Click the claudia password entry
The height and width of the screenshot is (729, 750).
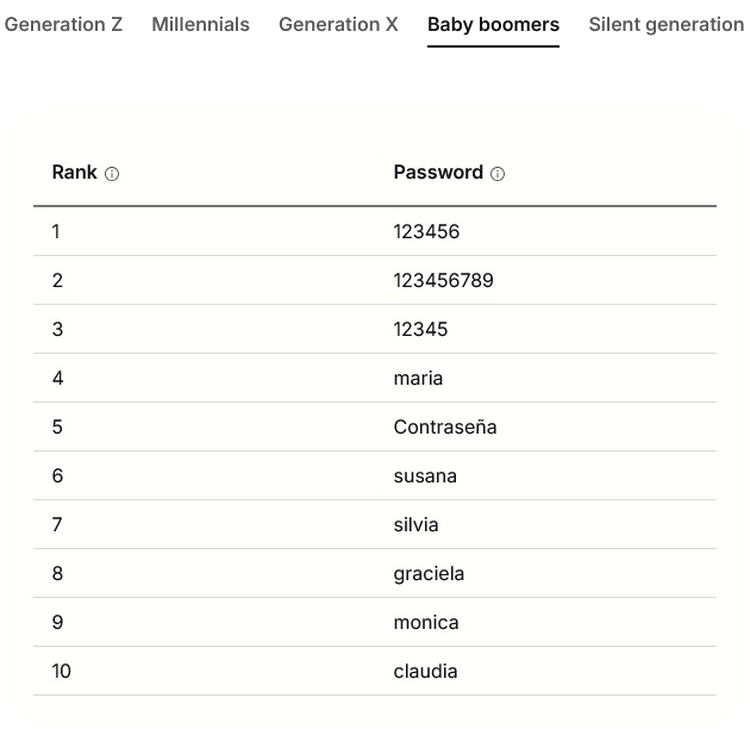tap(425, 671)
